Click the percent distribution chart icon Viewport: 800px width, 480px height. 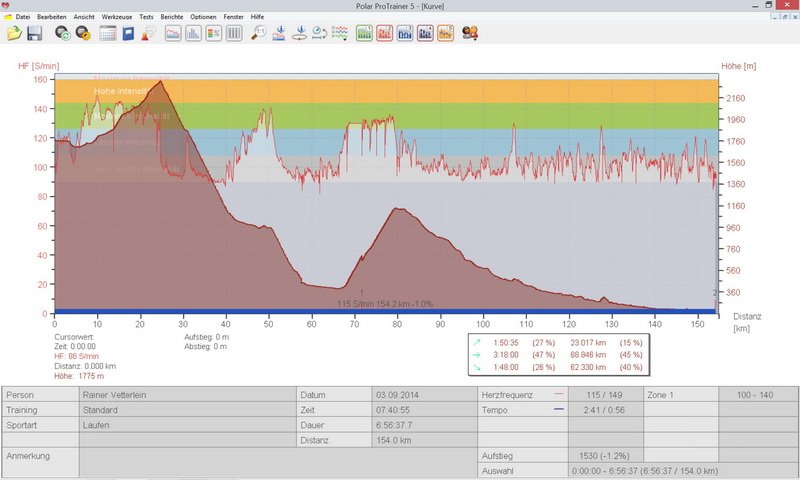pos(214,33)
